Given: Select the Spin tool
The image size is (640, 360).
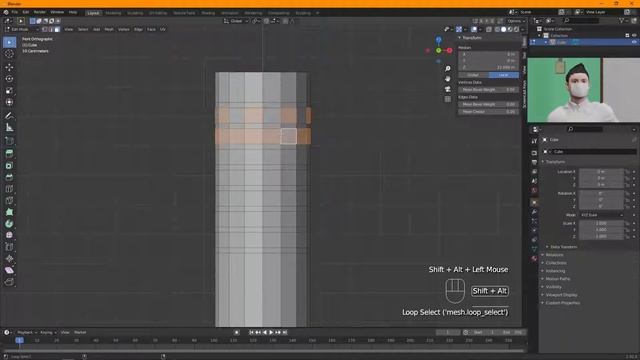Looking at the screenshot, I should (9, 224).
